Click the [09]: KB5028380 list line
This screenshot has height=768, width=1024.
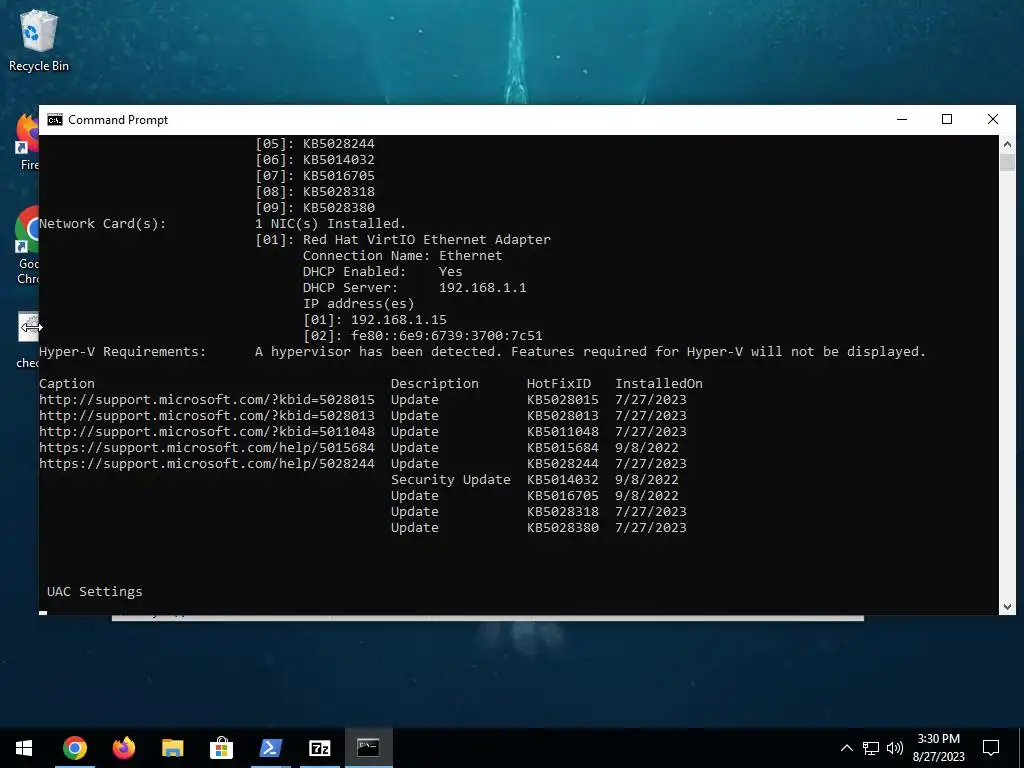[x=315, y=208]
